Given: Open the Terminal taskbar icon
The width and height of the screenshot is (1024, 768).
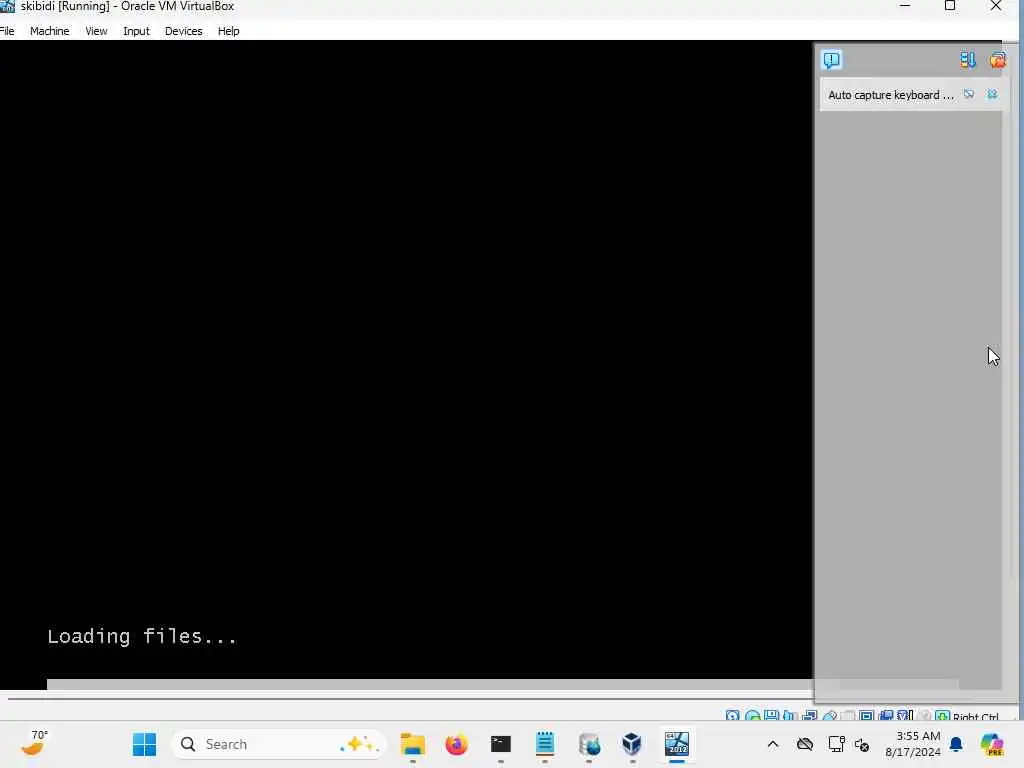Looking at the screenshot, I should (501, 744).
